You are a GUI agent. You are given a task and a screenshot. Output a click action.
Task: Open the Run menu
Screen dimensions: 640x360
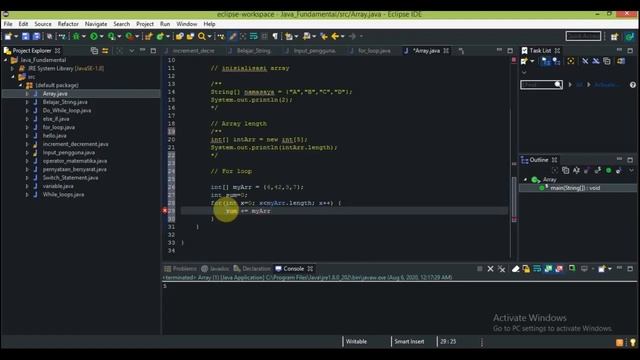click(165, 24)
